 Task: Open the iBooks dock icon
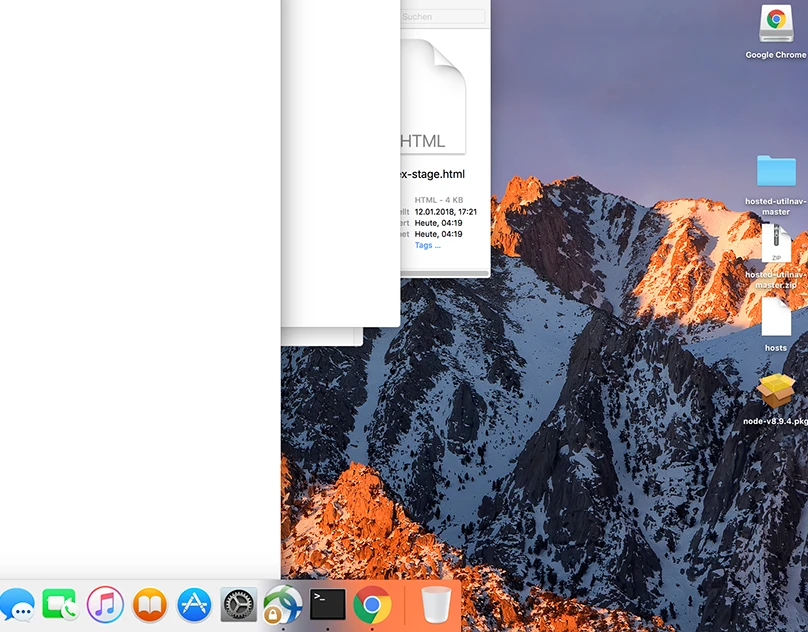coord(150,605)
